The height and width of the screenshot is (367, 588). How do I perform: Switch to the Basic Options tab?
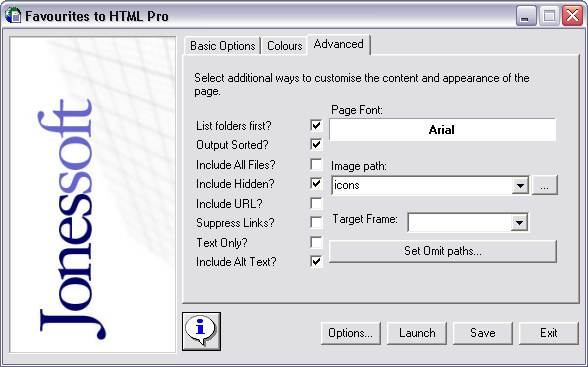click(x=222, y=46)
